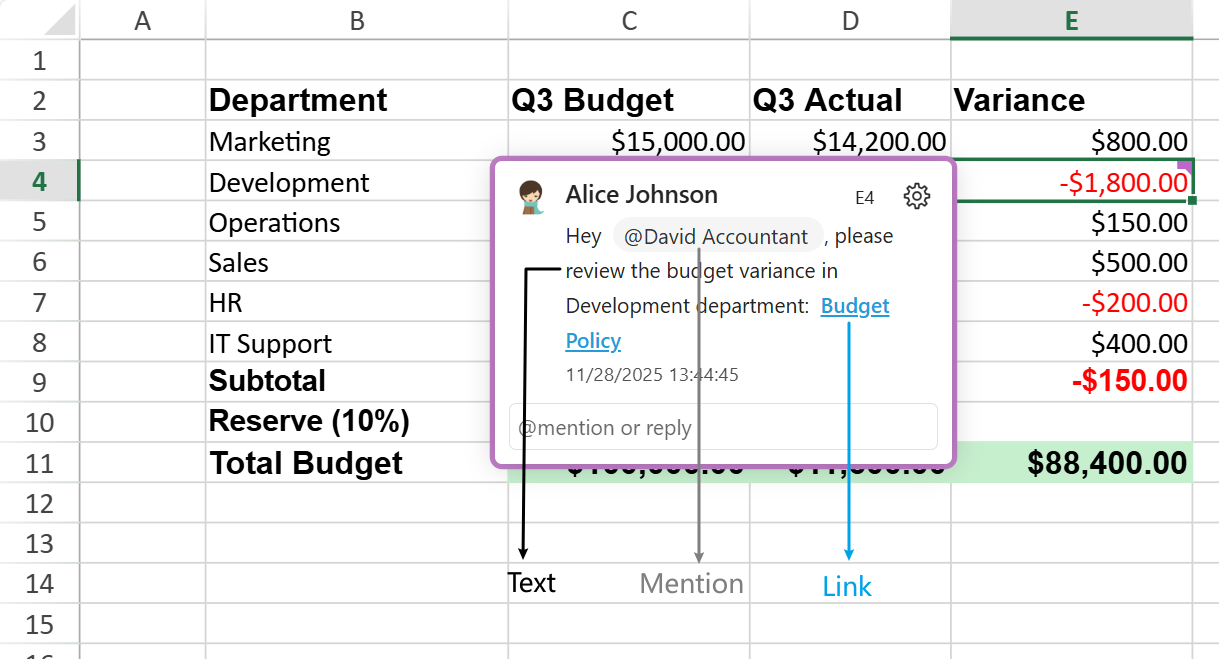1219x659 pixels.
Task: Click the purple comment indicator on E4
Action: [x=1185, y=165]
